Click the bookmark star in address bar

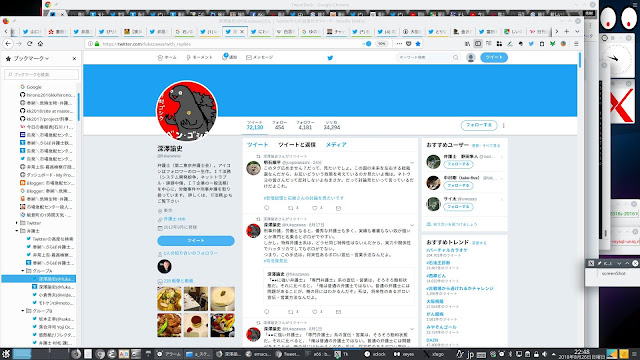click(418, 44)
